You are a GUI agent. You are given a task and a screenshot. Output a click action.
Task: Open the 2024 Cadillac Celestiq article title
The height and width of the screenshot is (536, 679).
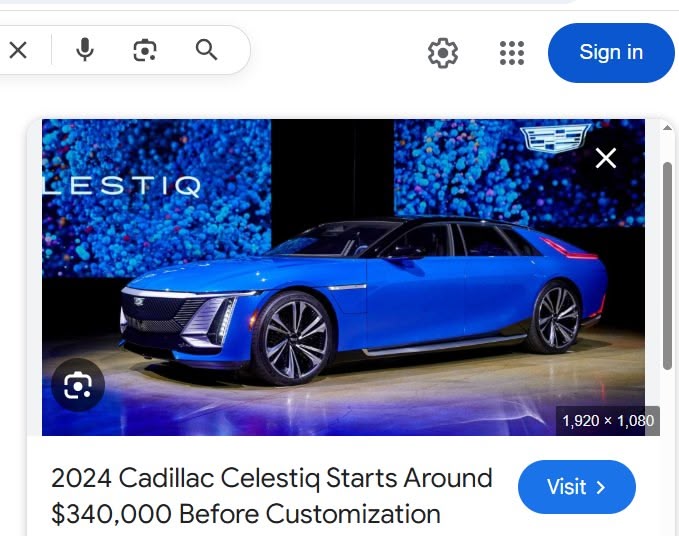pos(272,496)
